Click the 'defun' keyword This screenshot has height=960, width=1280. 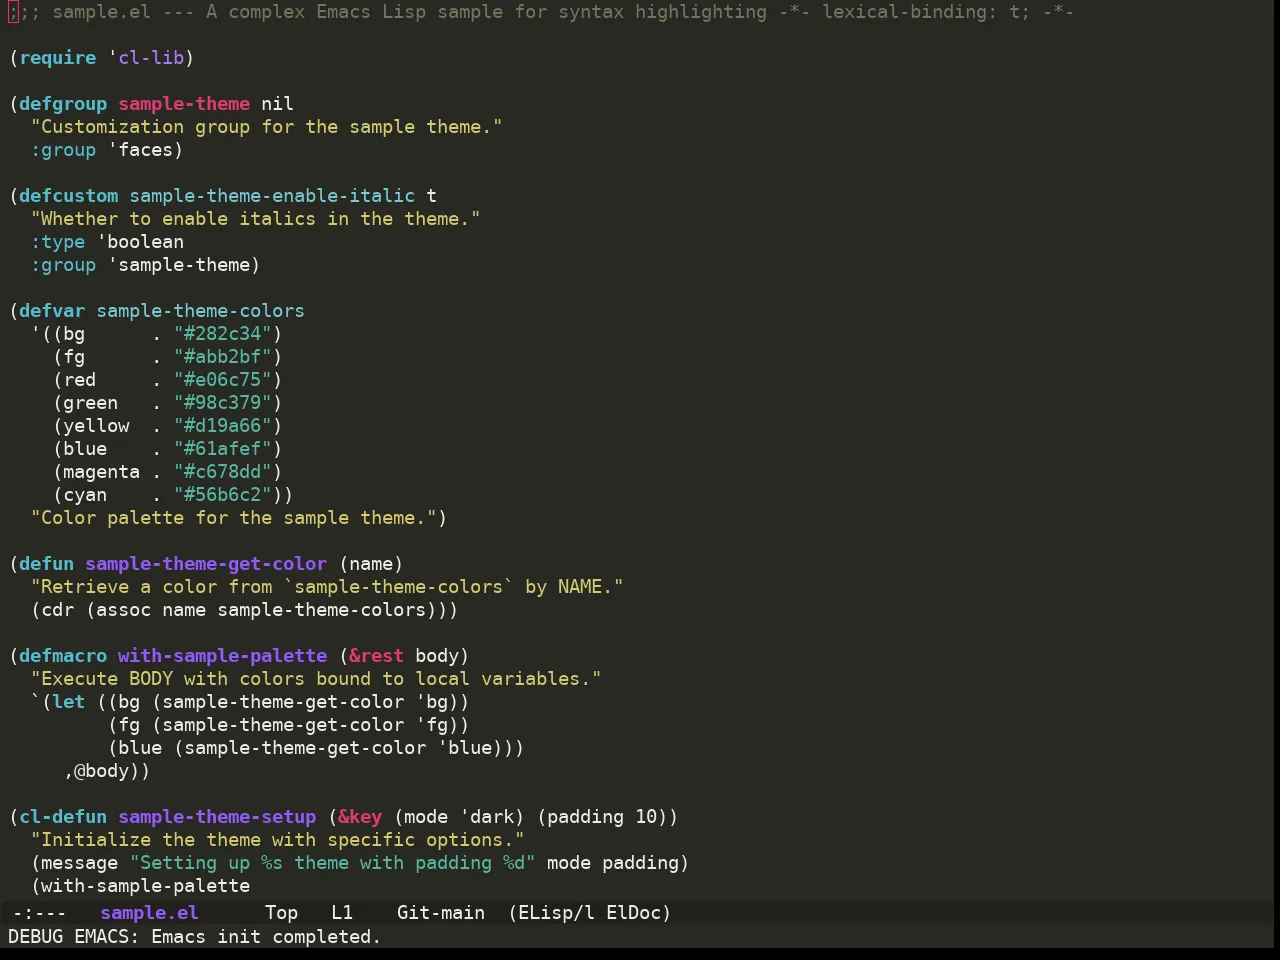pyautogui.click(x=47, y=564)
